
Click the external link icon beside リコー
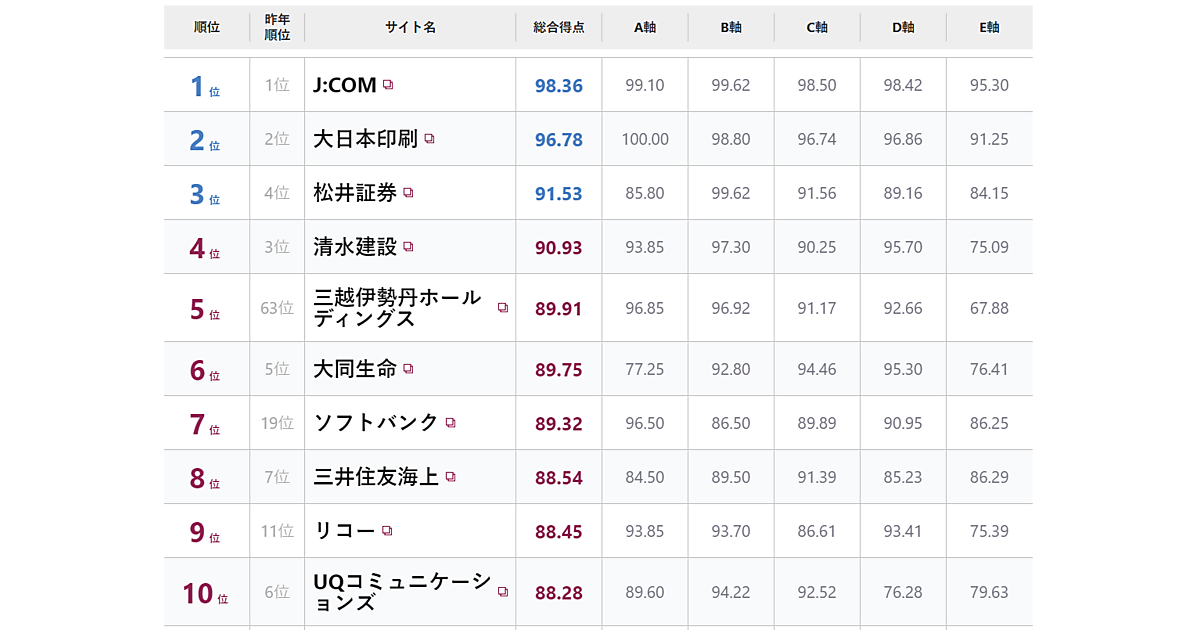[387, 531]
